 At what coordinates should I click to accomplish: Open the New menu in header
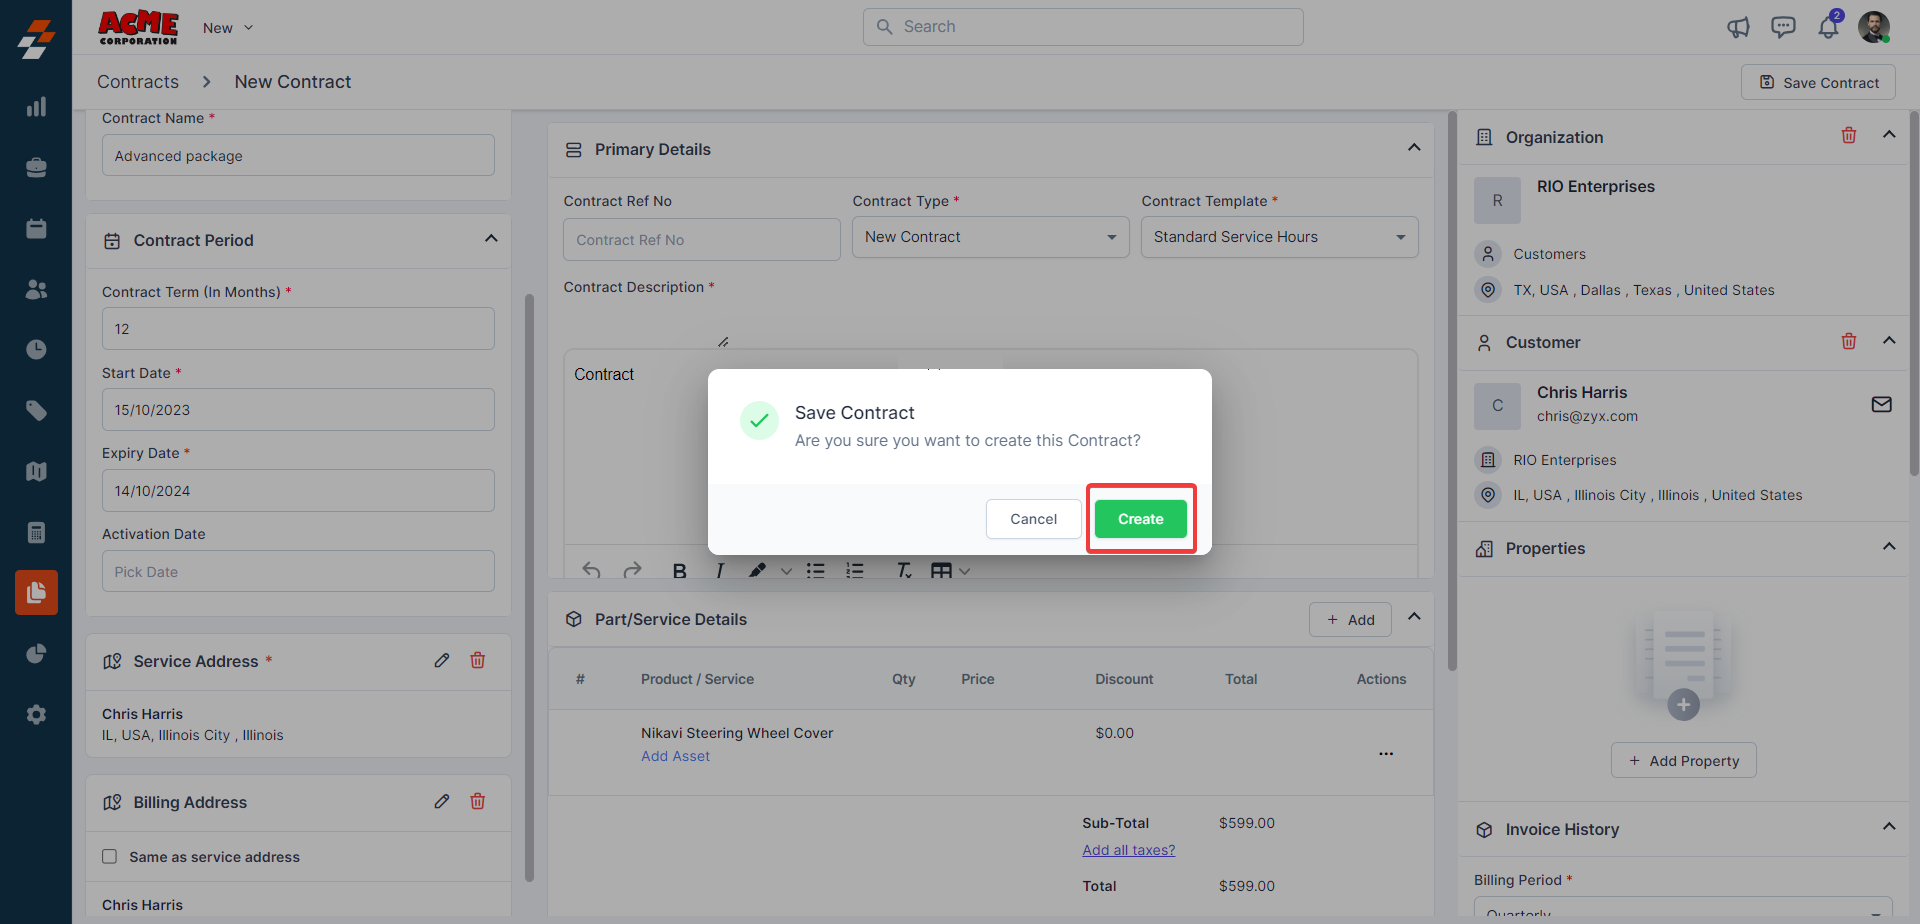[228, 28]
